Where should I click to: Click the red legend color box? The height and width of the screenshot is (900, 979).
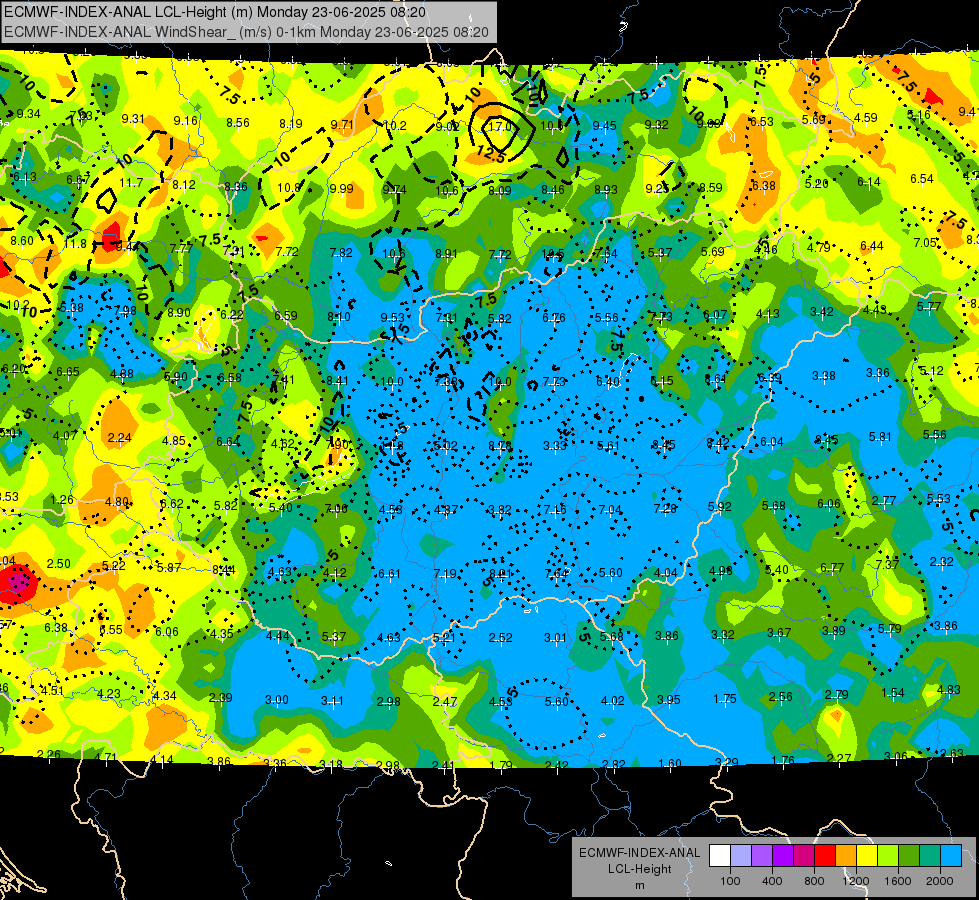click(x=825, y=856)
